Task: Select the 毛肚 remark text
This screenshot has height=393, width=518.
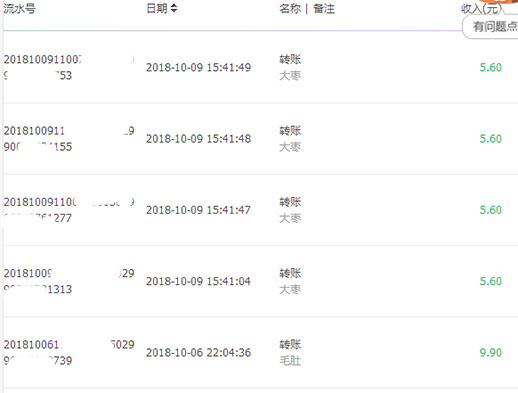Action: point(290,361)
